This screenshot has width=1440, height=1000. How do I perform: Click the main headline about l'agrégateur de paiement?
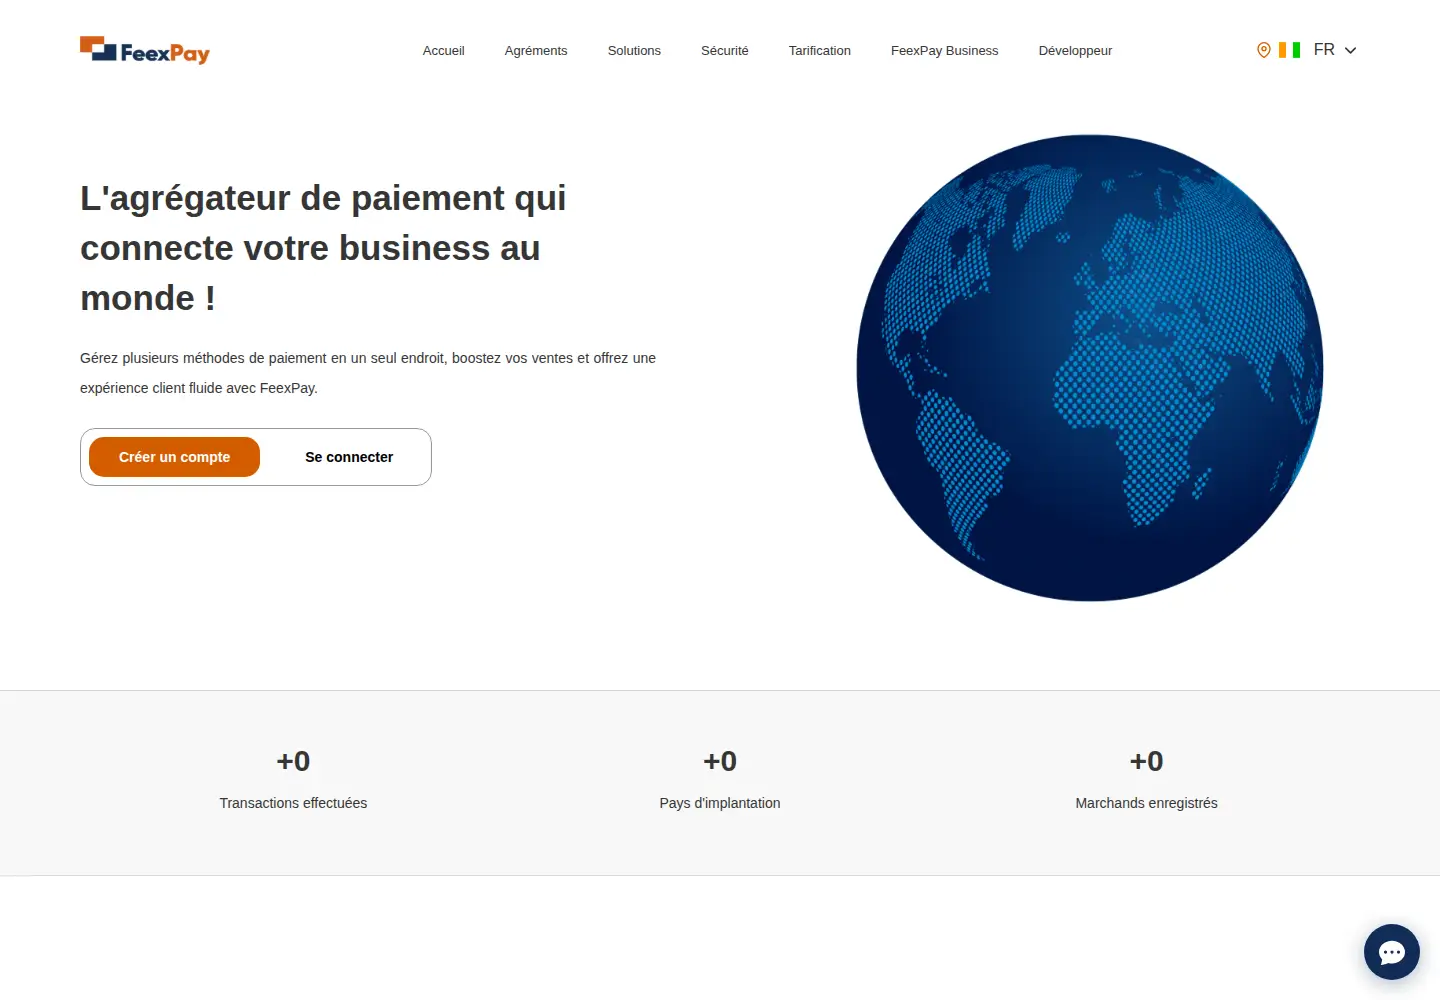(323, 248)
